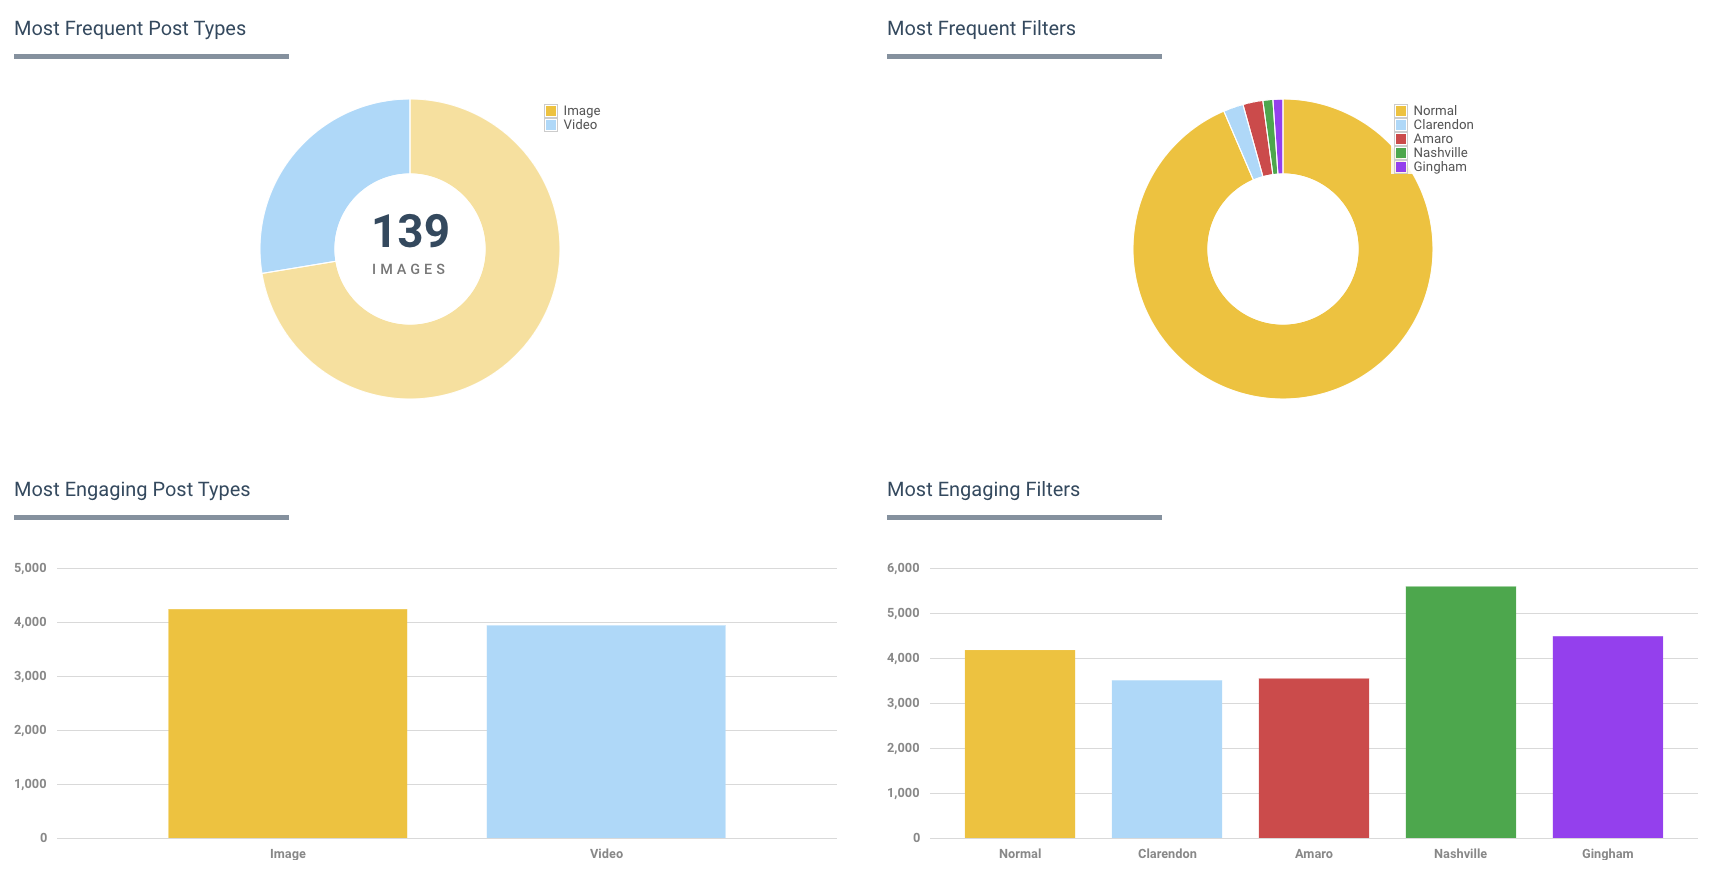Click the Most Frequent Filters heading
Viewport: 1728px width, 879px height.
point(981,29)
